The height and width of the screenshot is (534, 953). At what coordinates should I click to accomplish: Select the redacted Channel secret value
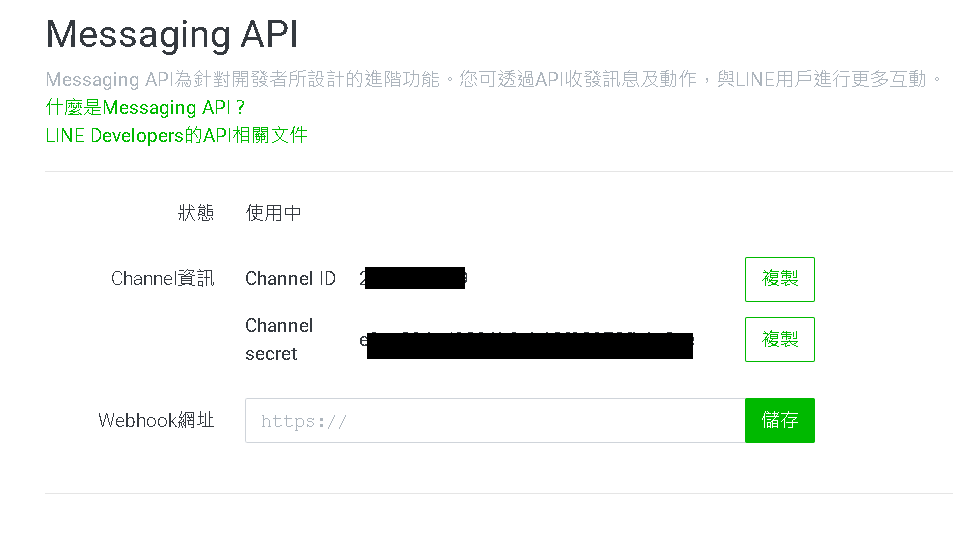[528, 343]
